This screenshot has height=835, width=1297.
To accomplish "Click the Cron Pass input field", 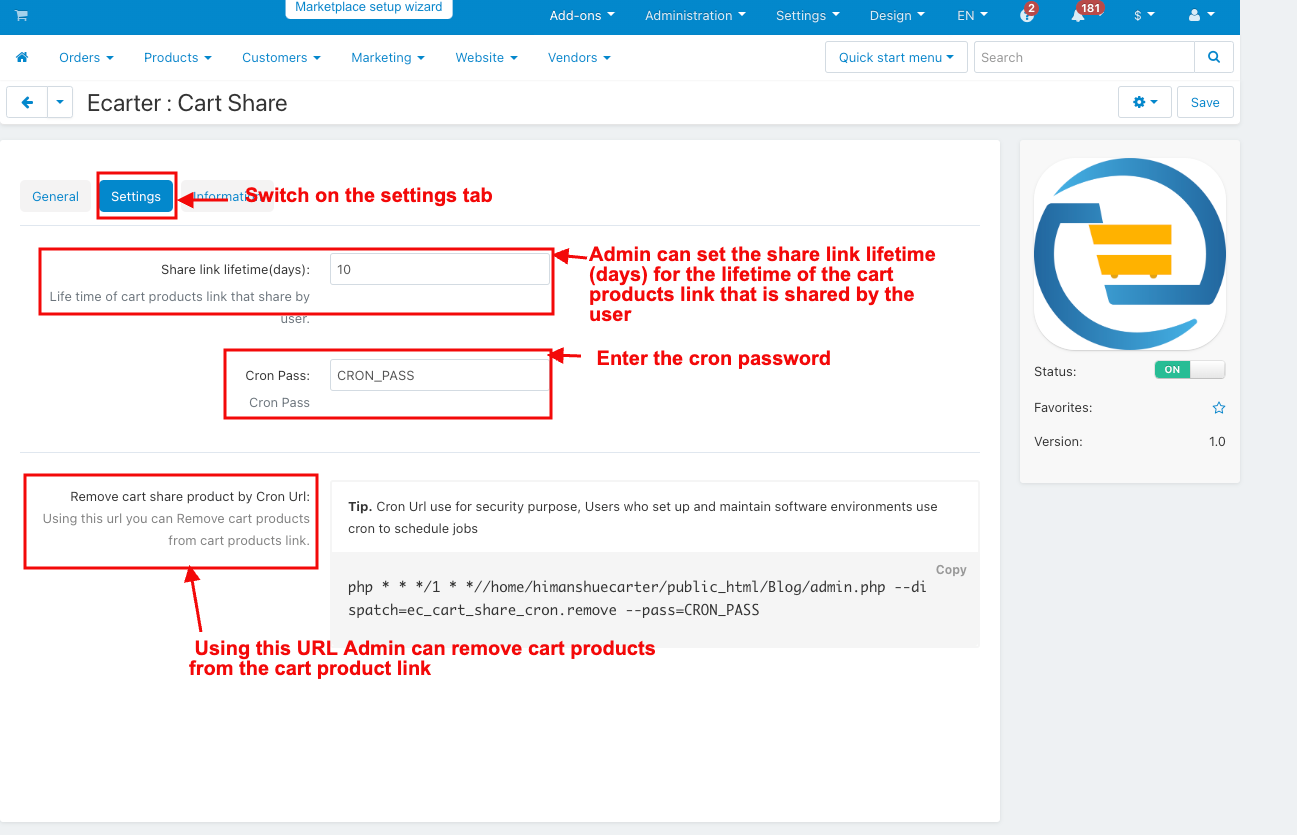I will pos(439,376).
